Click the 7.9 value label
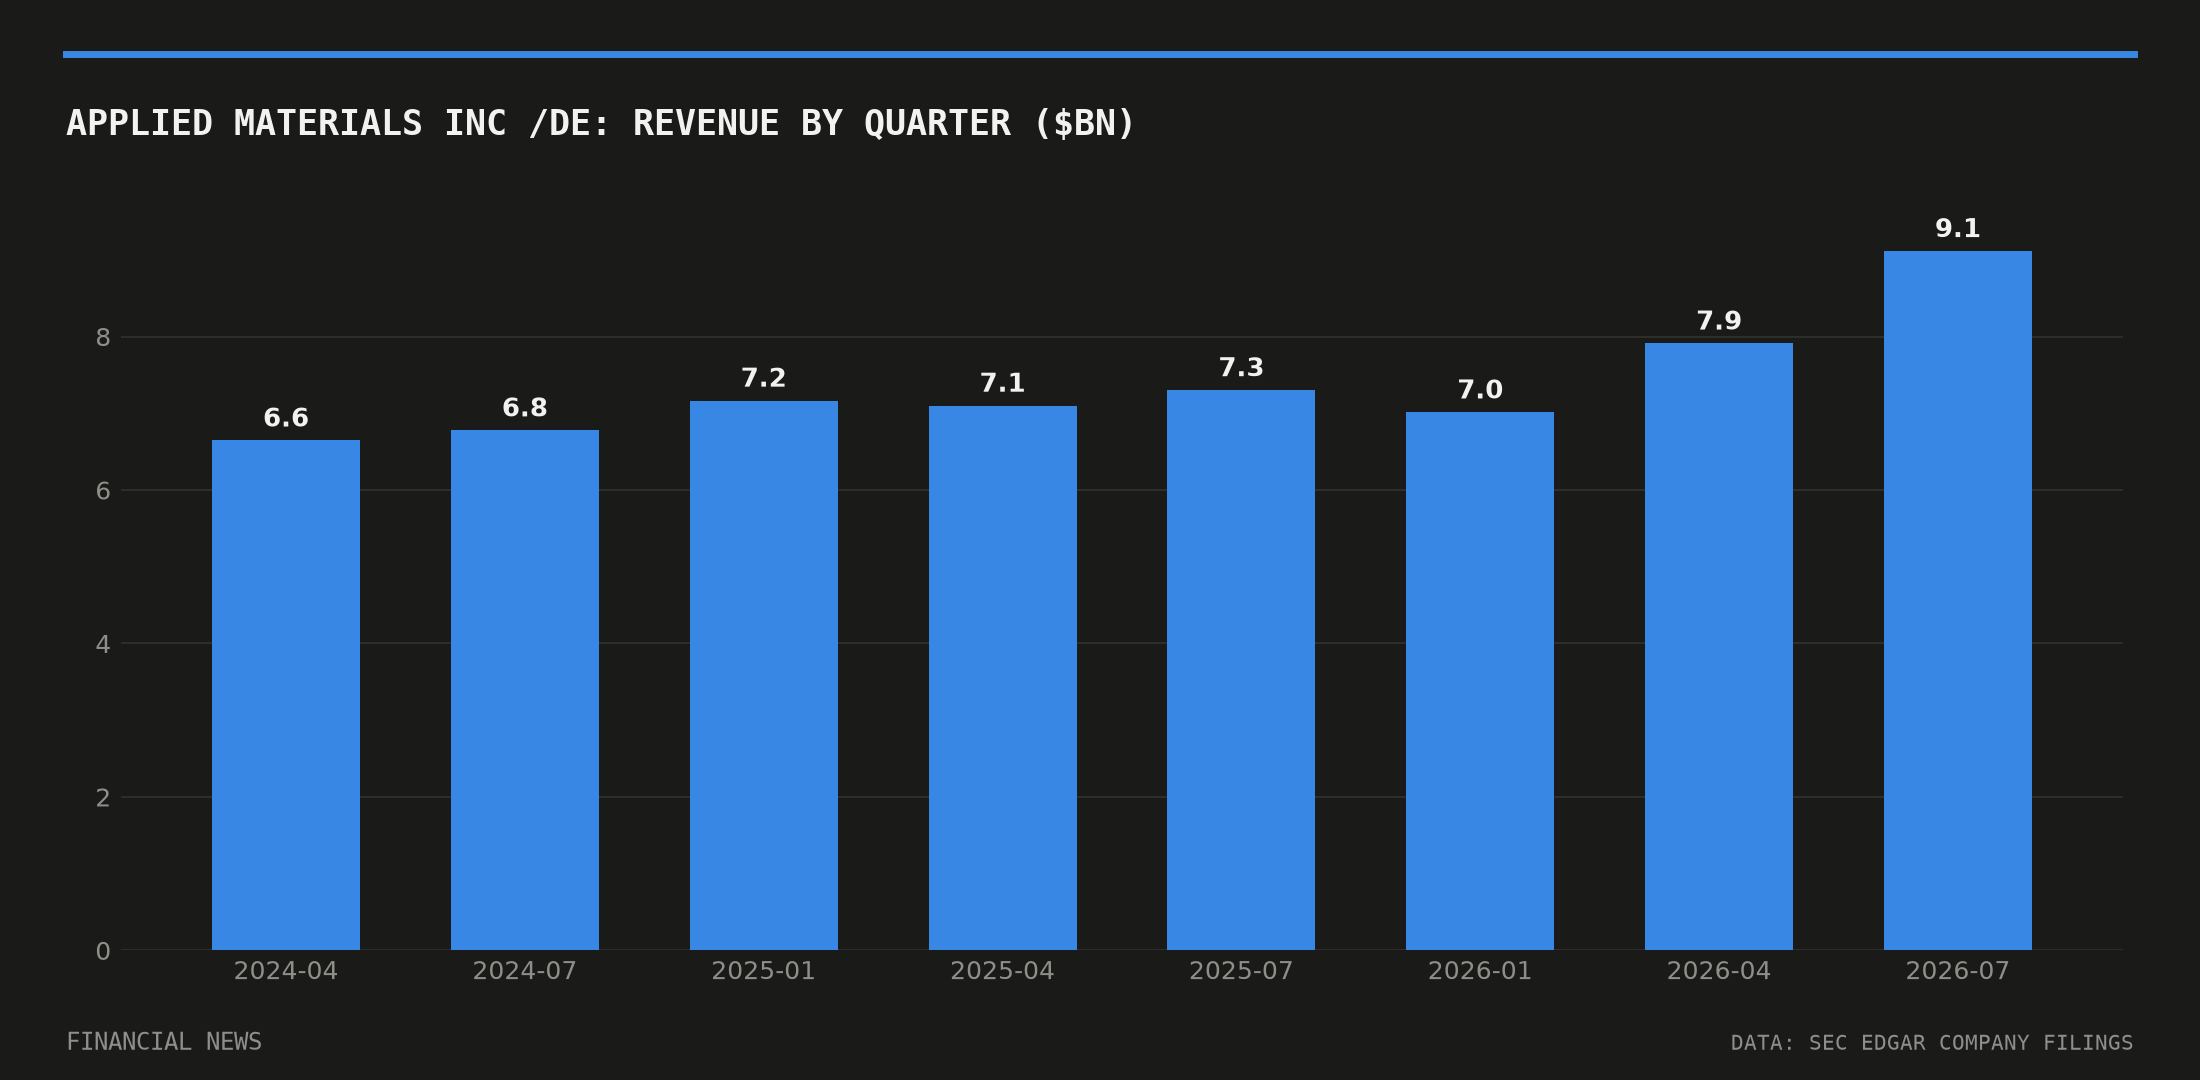 [x=1719, y=321]
